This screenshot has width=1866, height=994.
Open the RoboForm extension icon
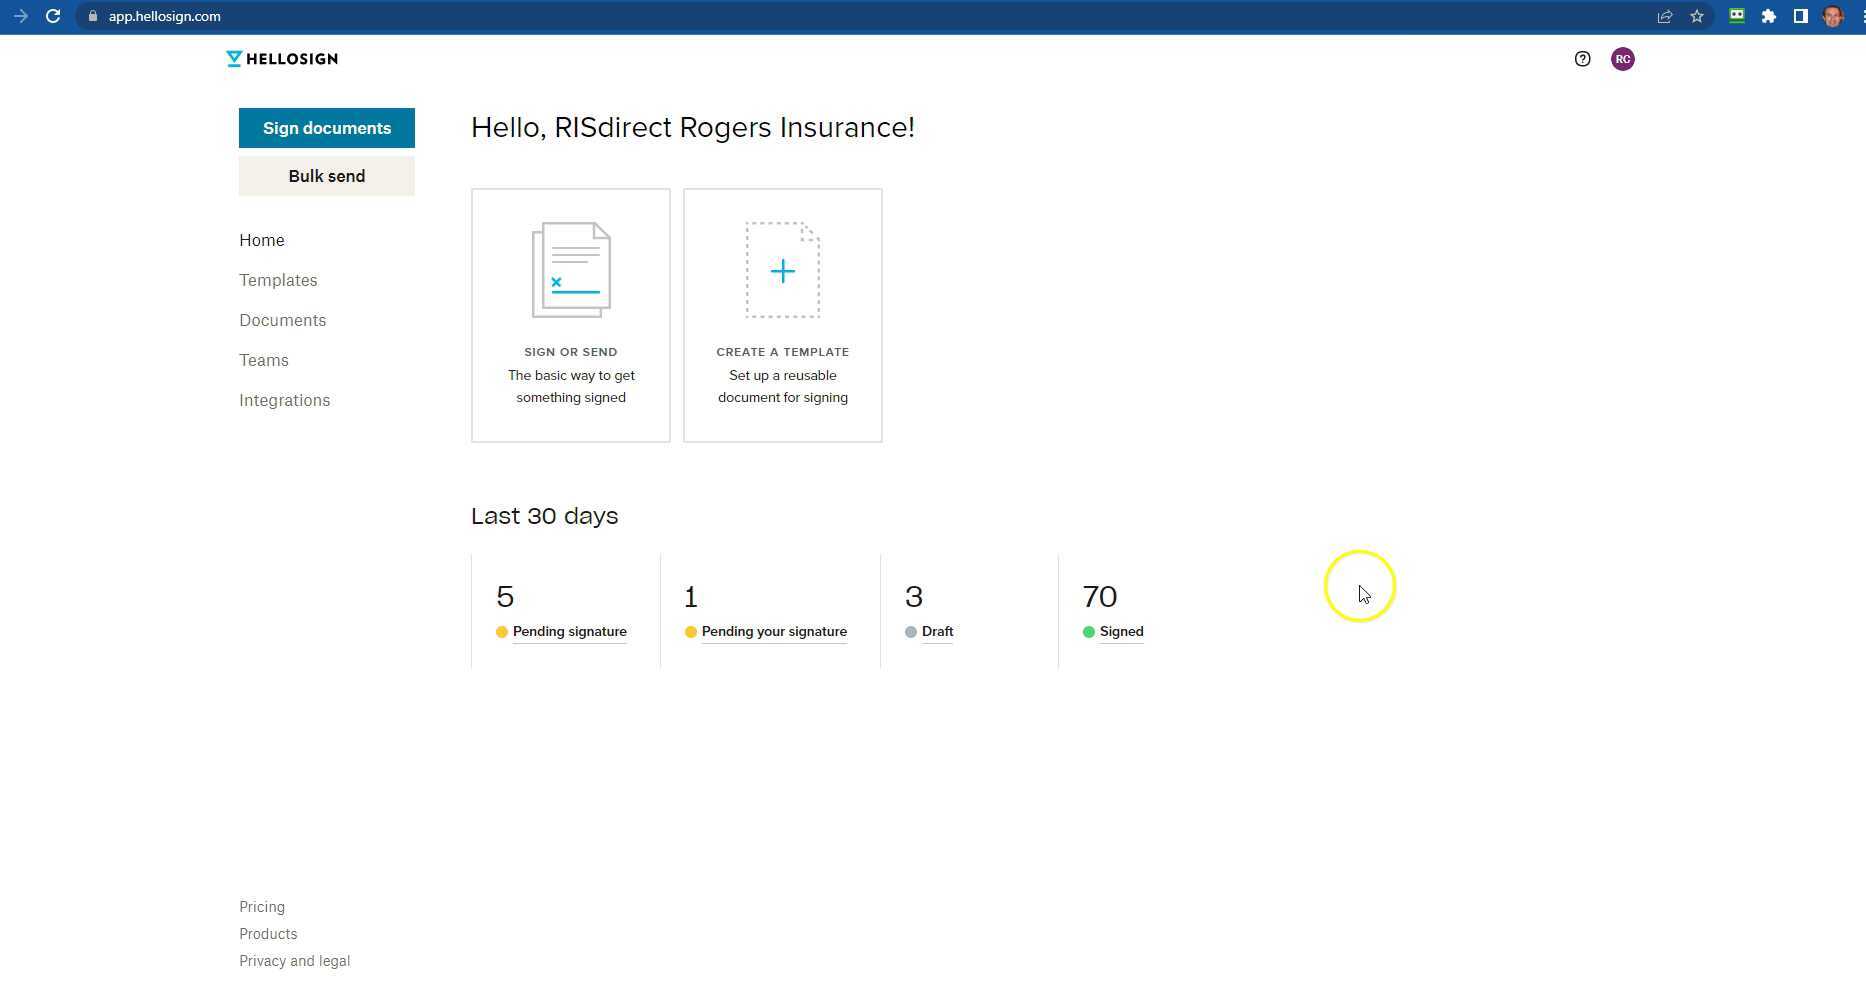coord(1737,16)
